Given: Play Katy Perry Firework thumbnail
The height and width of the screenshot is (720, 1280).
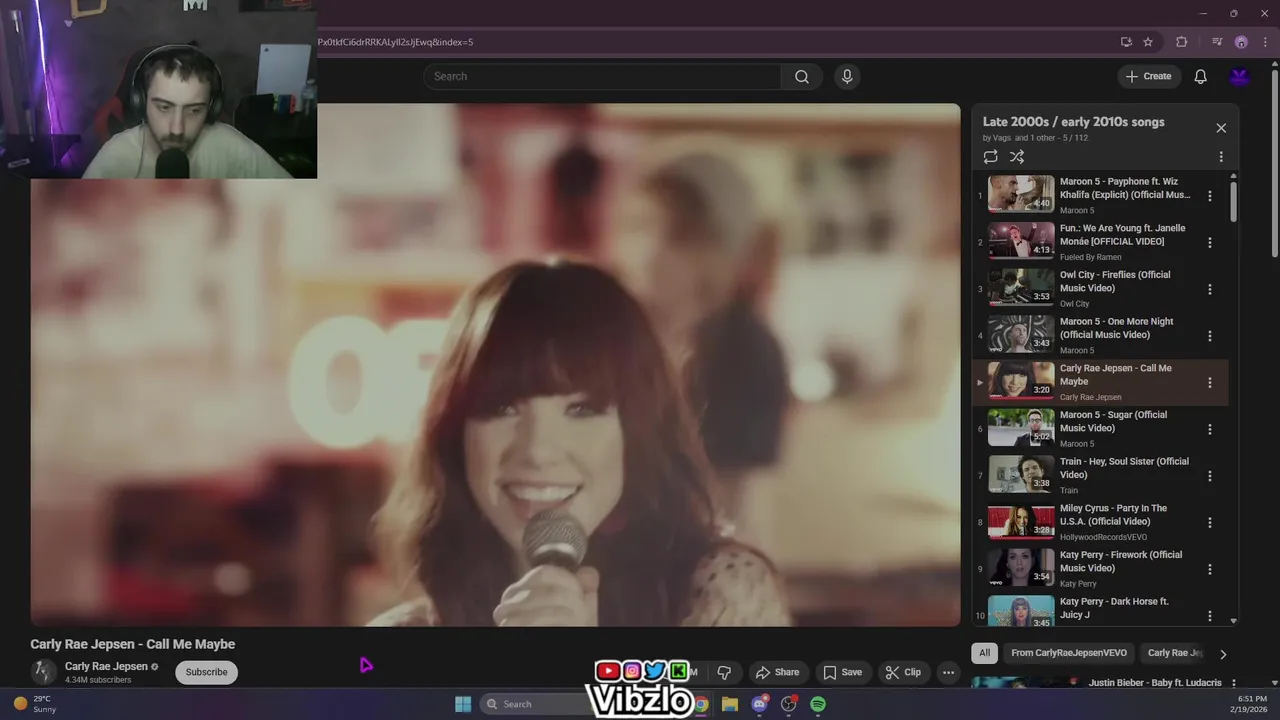Looking at the screenshot, I should (1021, 568).
